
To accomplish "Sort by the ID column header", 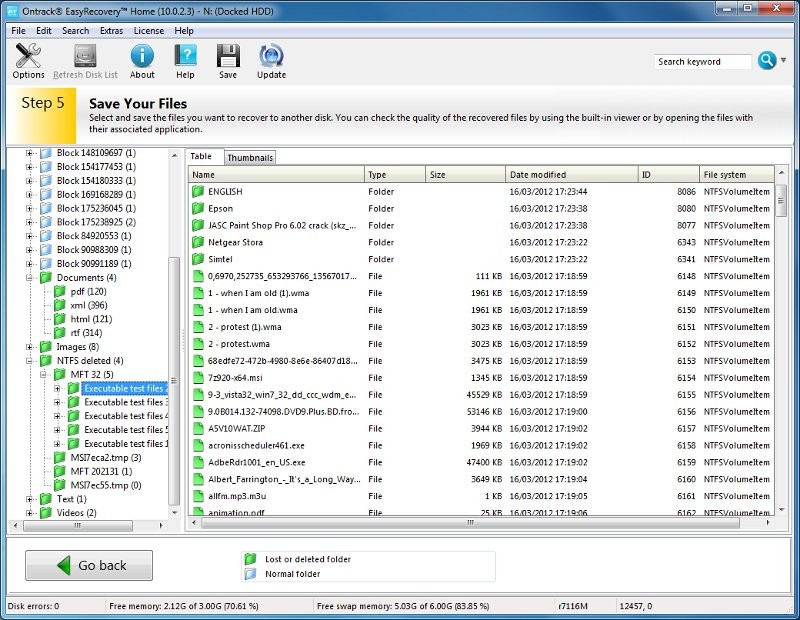I will [668, 175].
